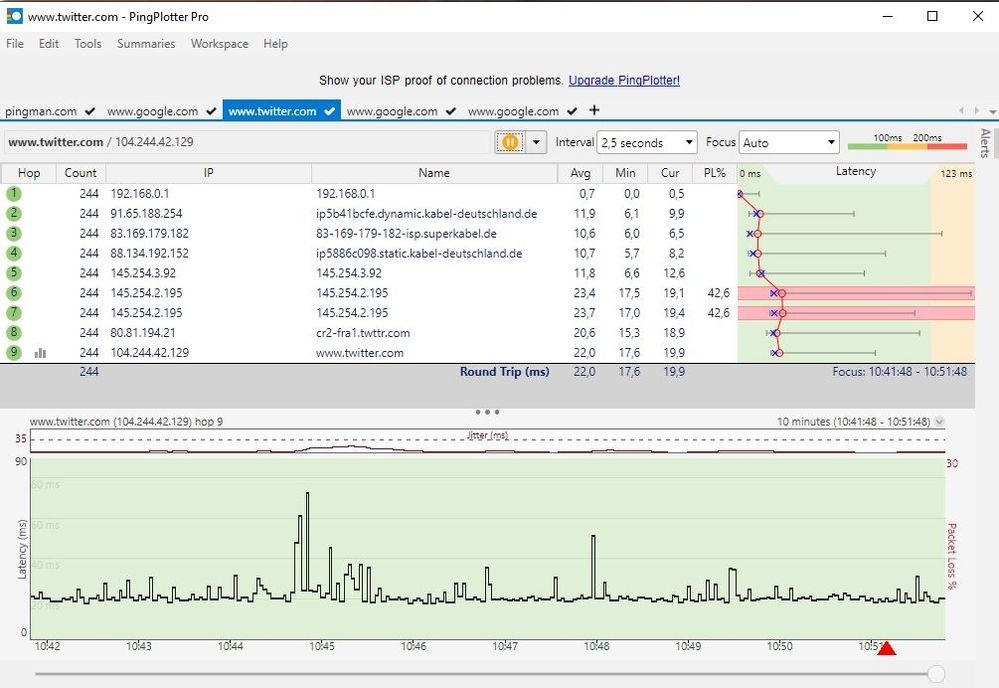This screenshot has height=688, width=999.
Task: Open the Summaries menu
Action: pos(146,43)
